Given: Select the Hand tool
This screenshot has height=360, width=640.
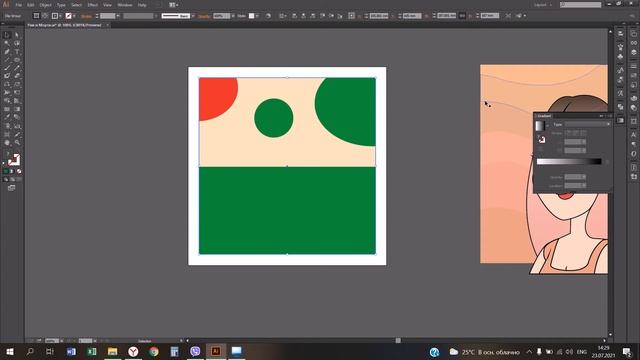Looking at the screenshot, I should (x=7, y=142).
